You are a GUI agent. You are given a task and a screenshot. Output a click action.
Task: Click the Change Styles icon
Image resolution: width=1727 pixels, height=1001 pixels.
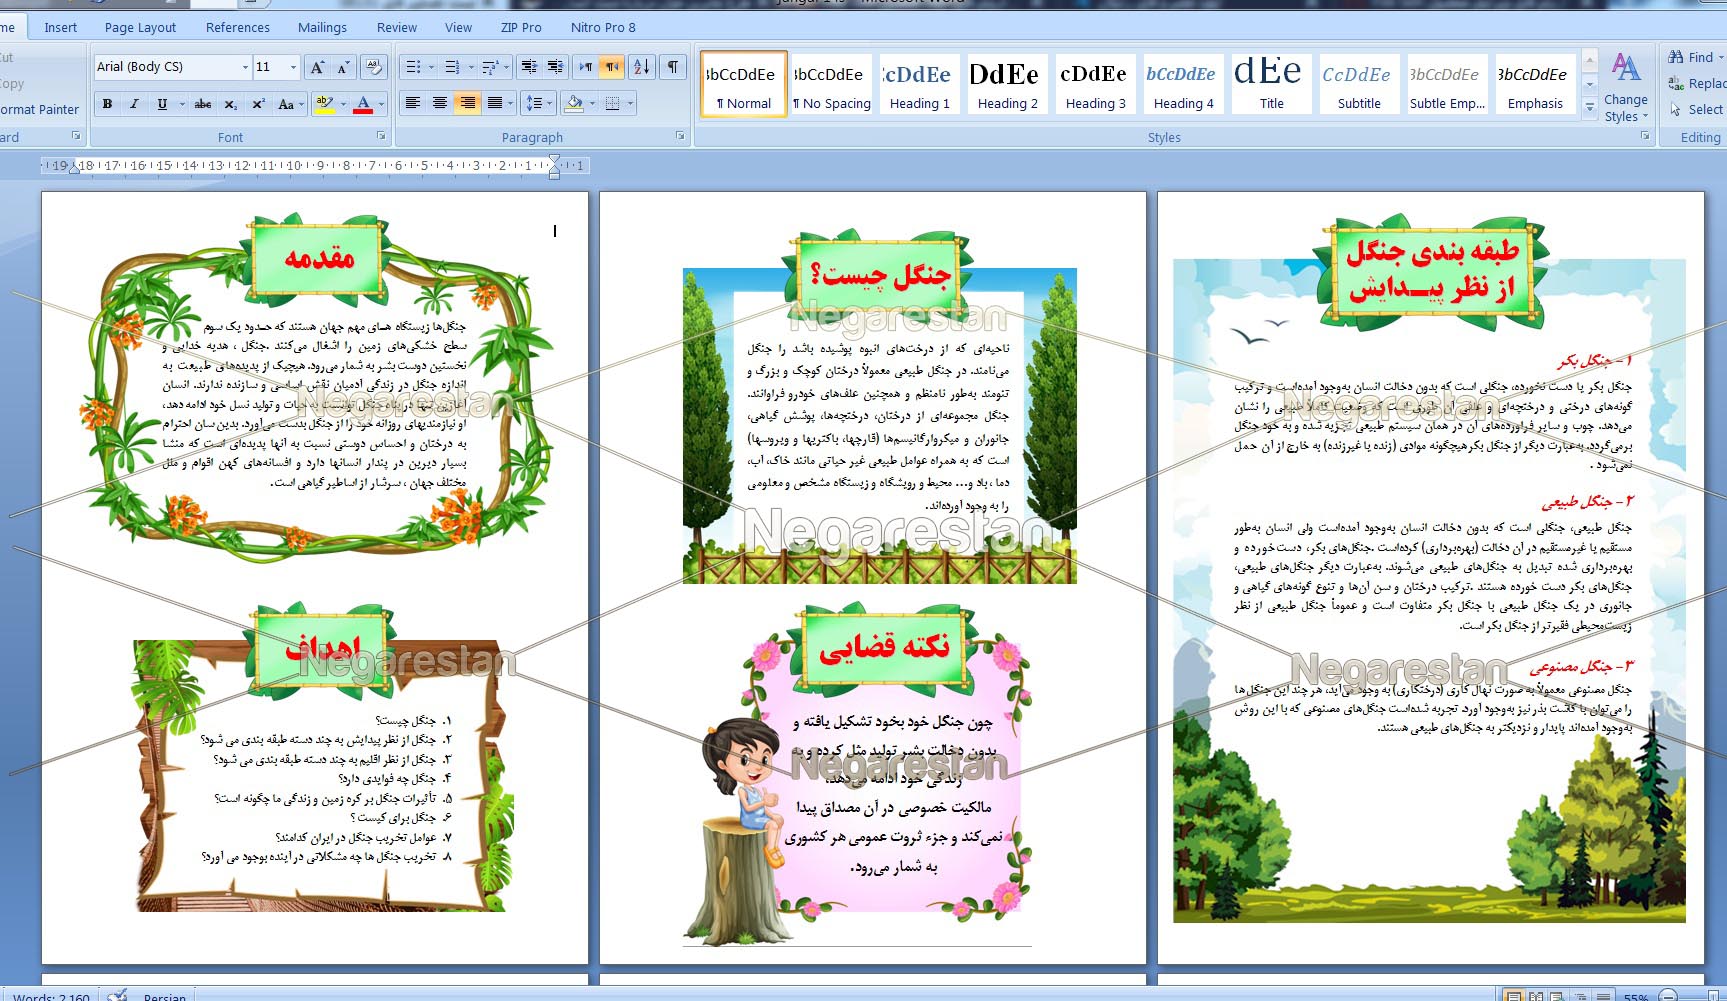[1626, 88]
